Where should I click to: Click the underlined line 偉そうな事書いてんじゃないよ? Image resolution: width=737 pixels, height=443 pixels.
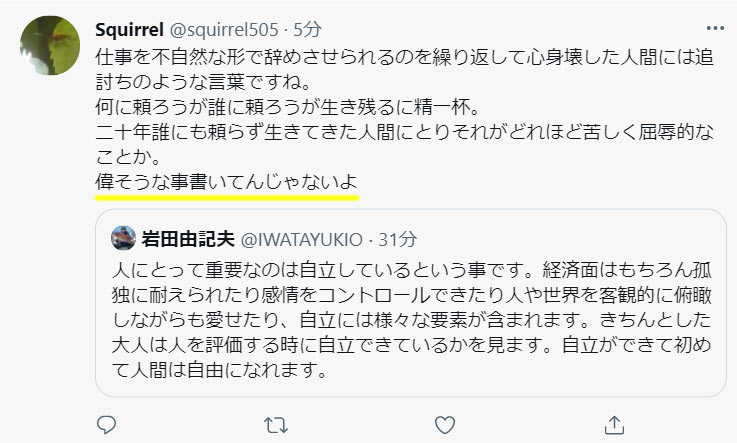coord(227,182)
